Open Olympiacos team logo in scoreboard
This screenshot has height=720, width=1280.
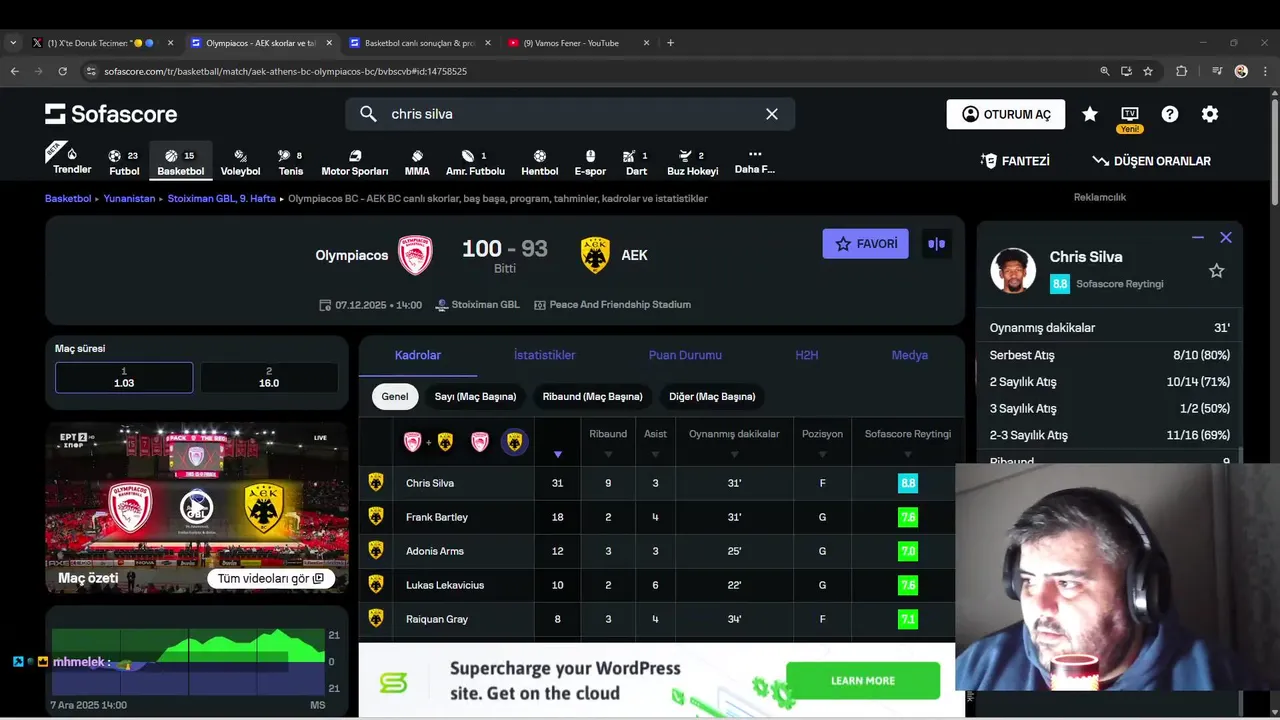(x=415, y=255)
